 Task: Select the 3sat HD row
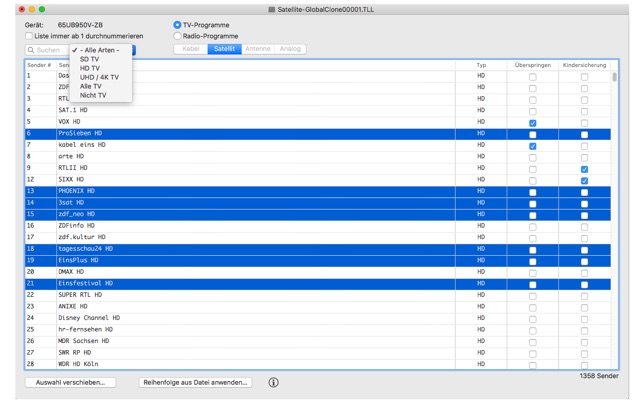(x=318, y=203)
